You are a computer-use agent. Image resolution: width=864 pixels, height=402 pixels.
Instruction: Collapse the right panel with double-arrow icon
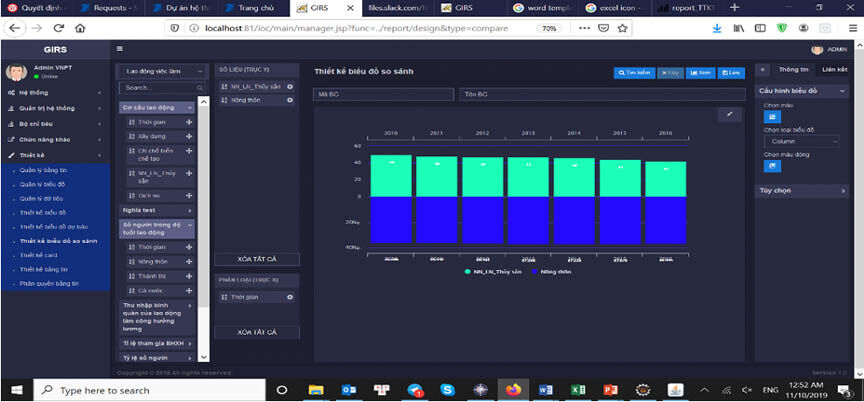pos(763,70)
